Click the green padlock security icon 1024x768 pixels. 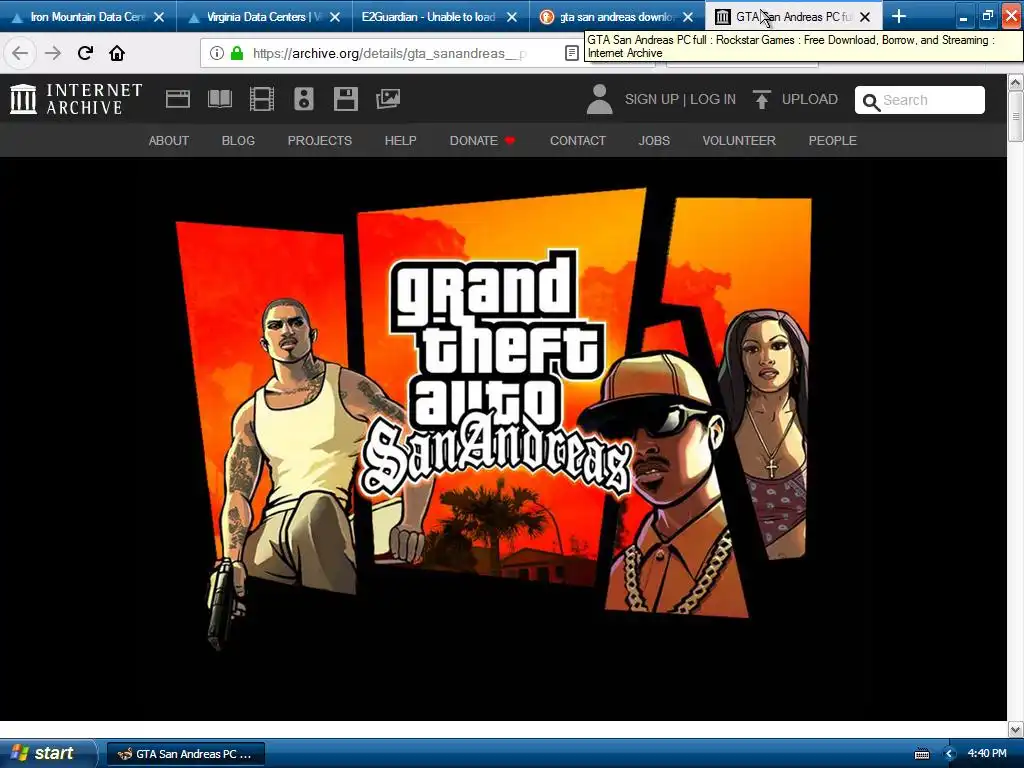(x=237, y=53)
